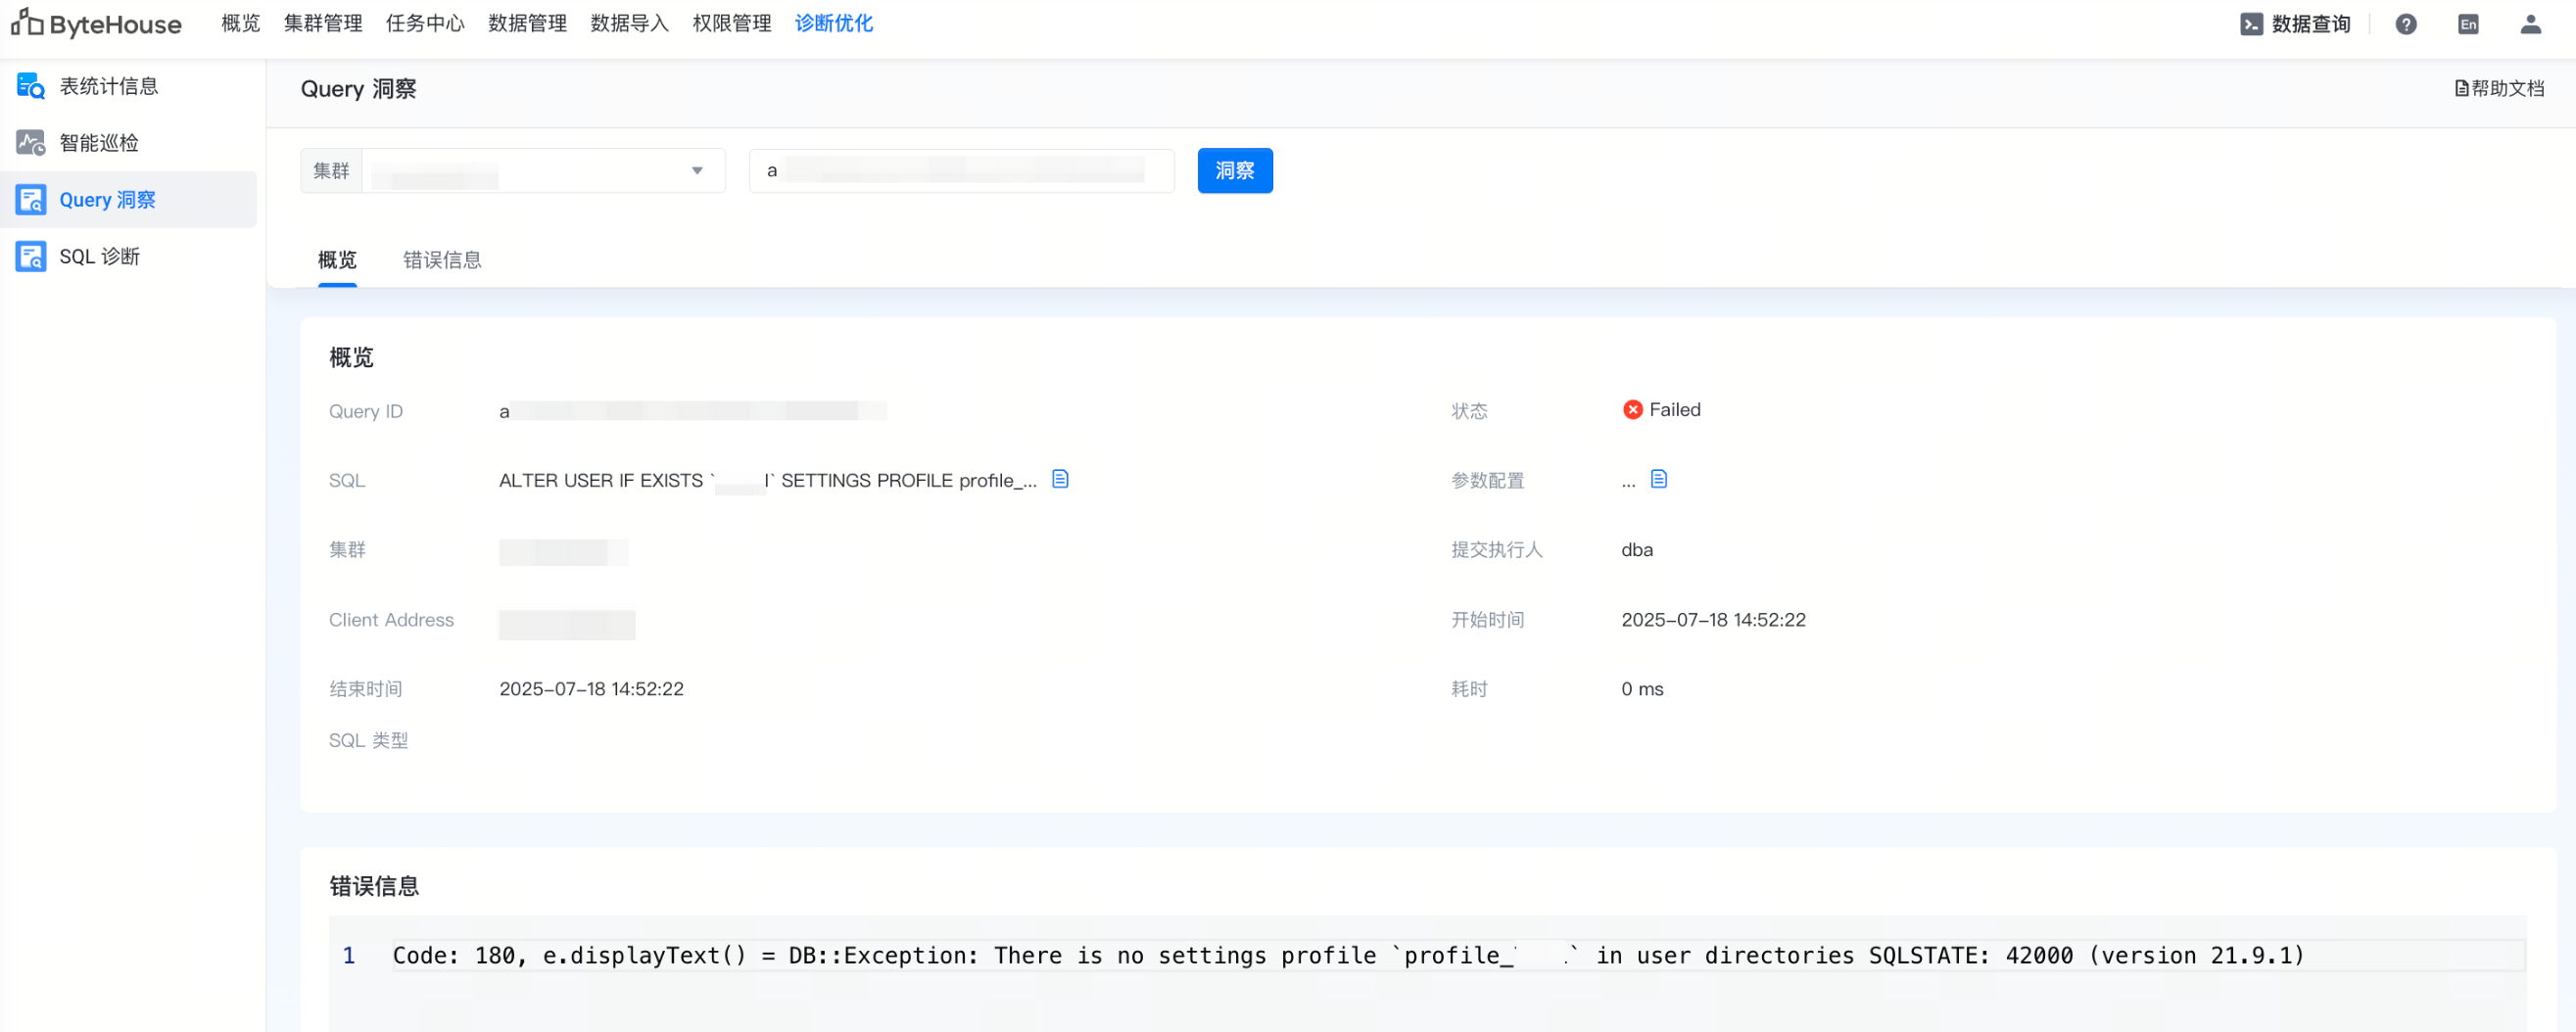This screenshot has width=2576, height=1032.
Task: Open the user profile icon
Action: coord(2530,24)
